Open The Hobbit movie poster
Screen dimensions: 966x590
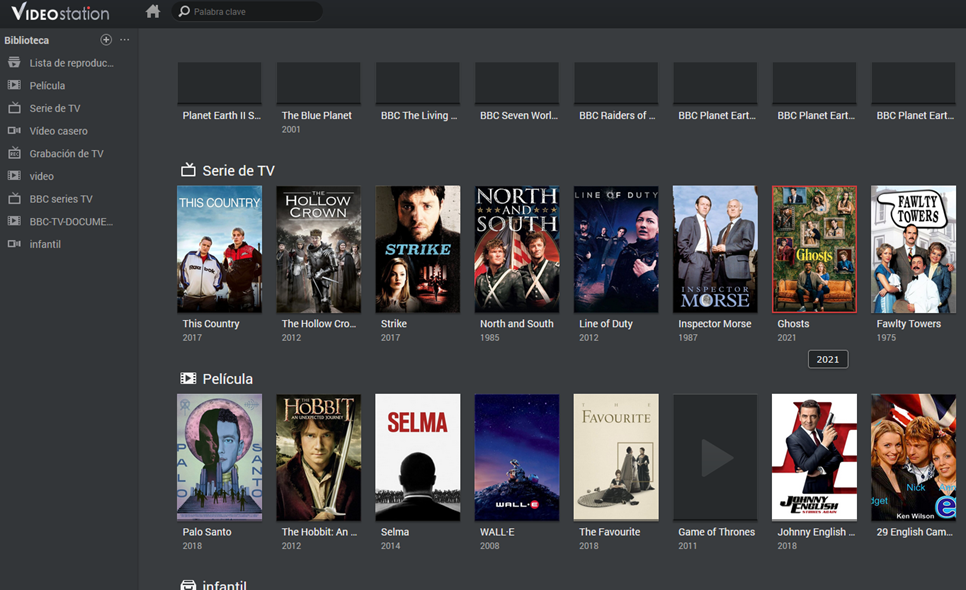tap(319, 457)
